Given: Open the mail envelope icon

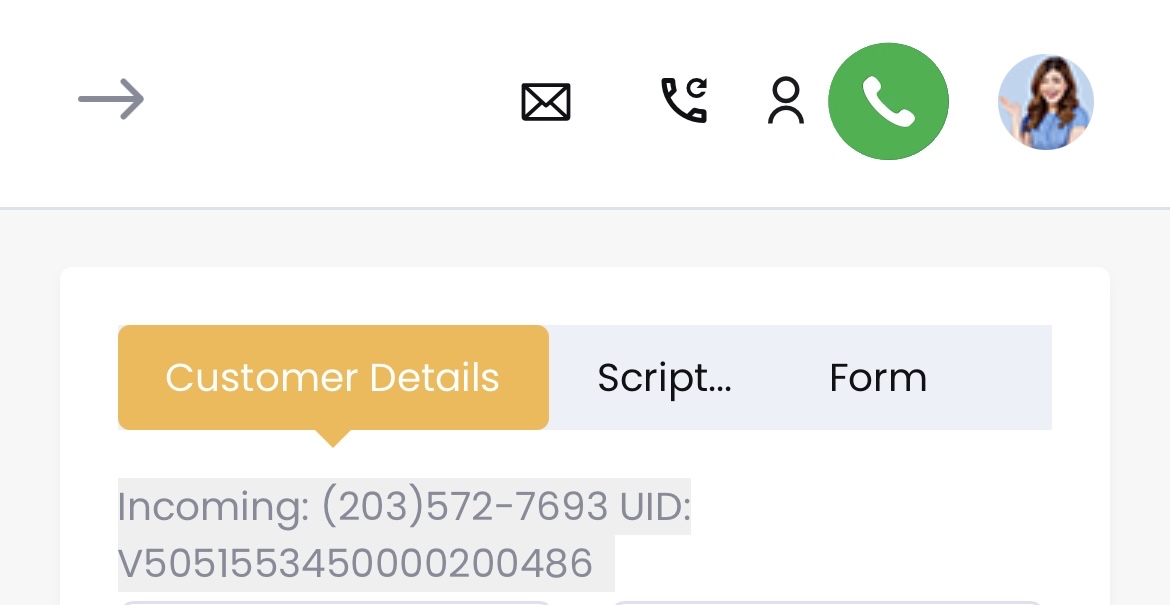Looking at the screenshot, I should pos(546,102).
